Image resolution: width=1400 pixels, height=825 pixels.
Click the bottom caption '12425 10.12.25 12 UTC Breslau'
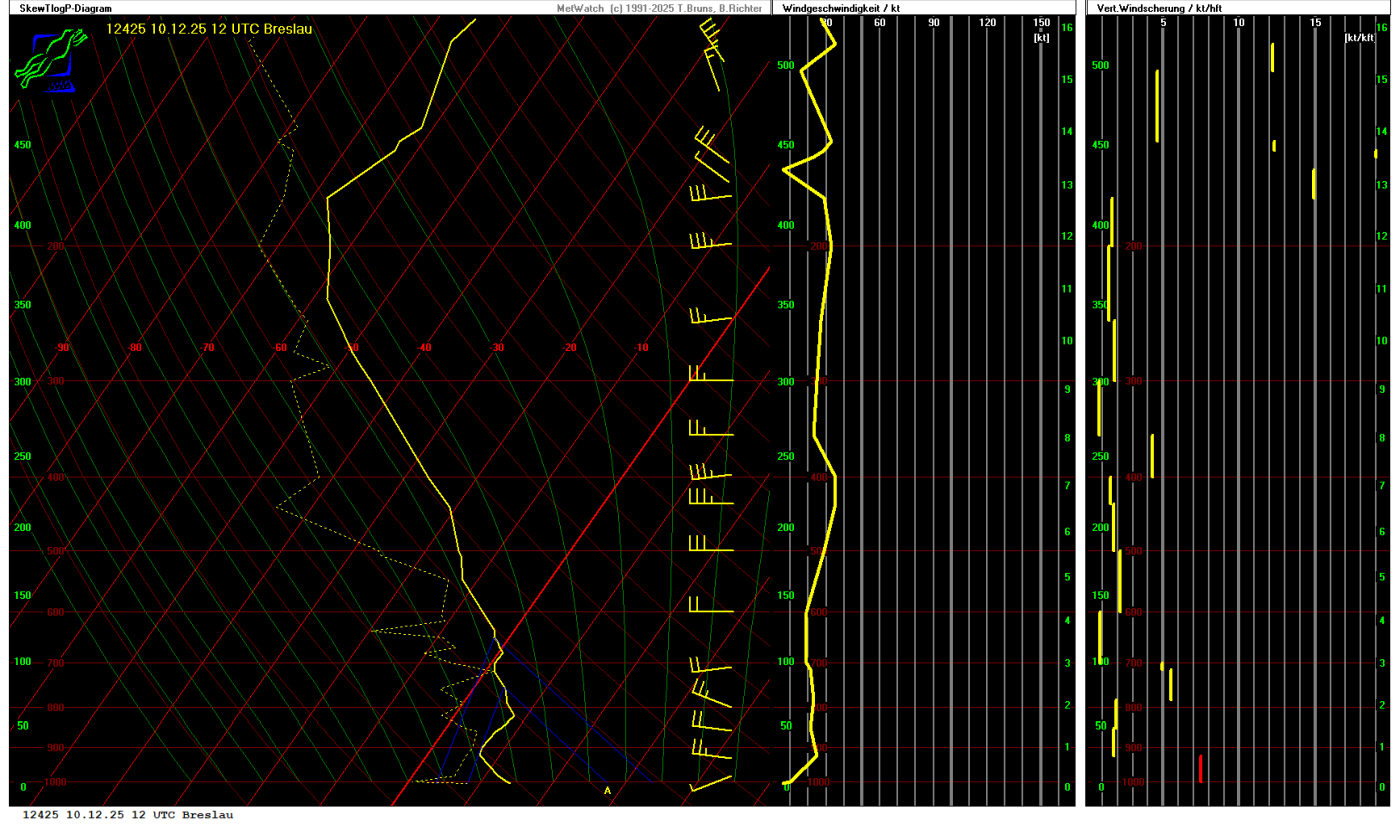(x=128, y=815)
